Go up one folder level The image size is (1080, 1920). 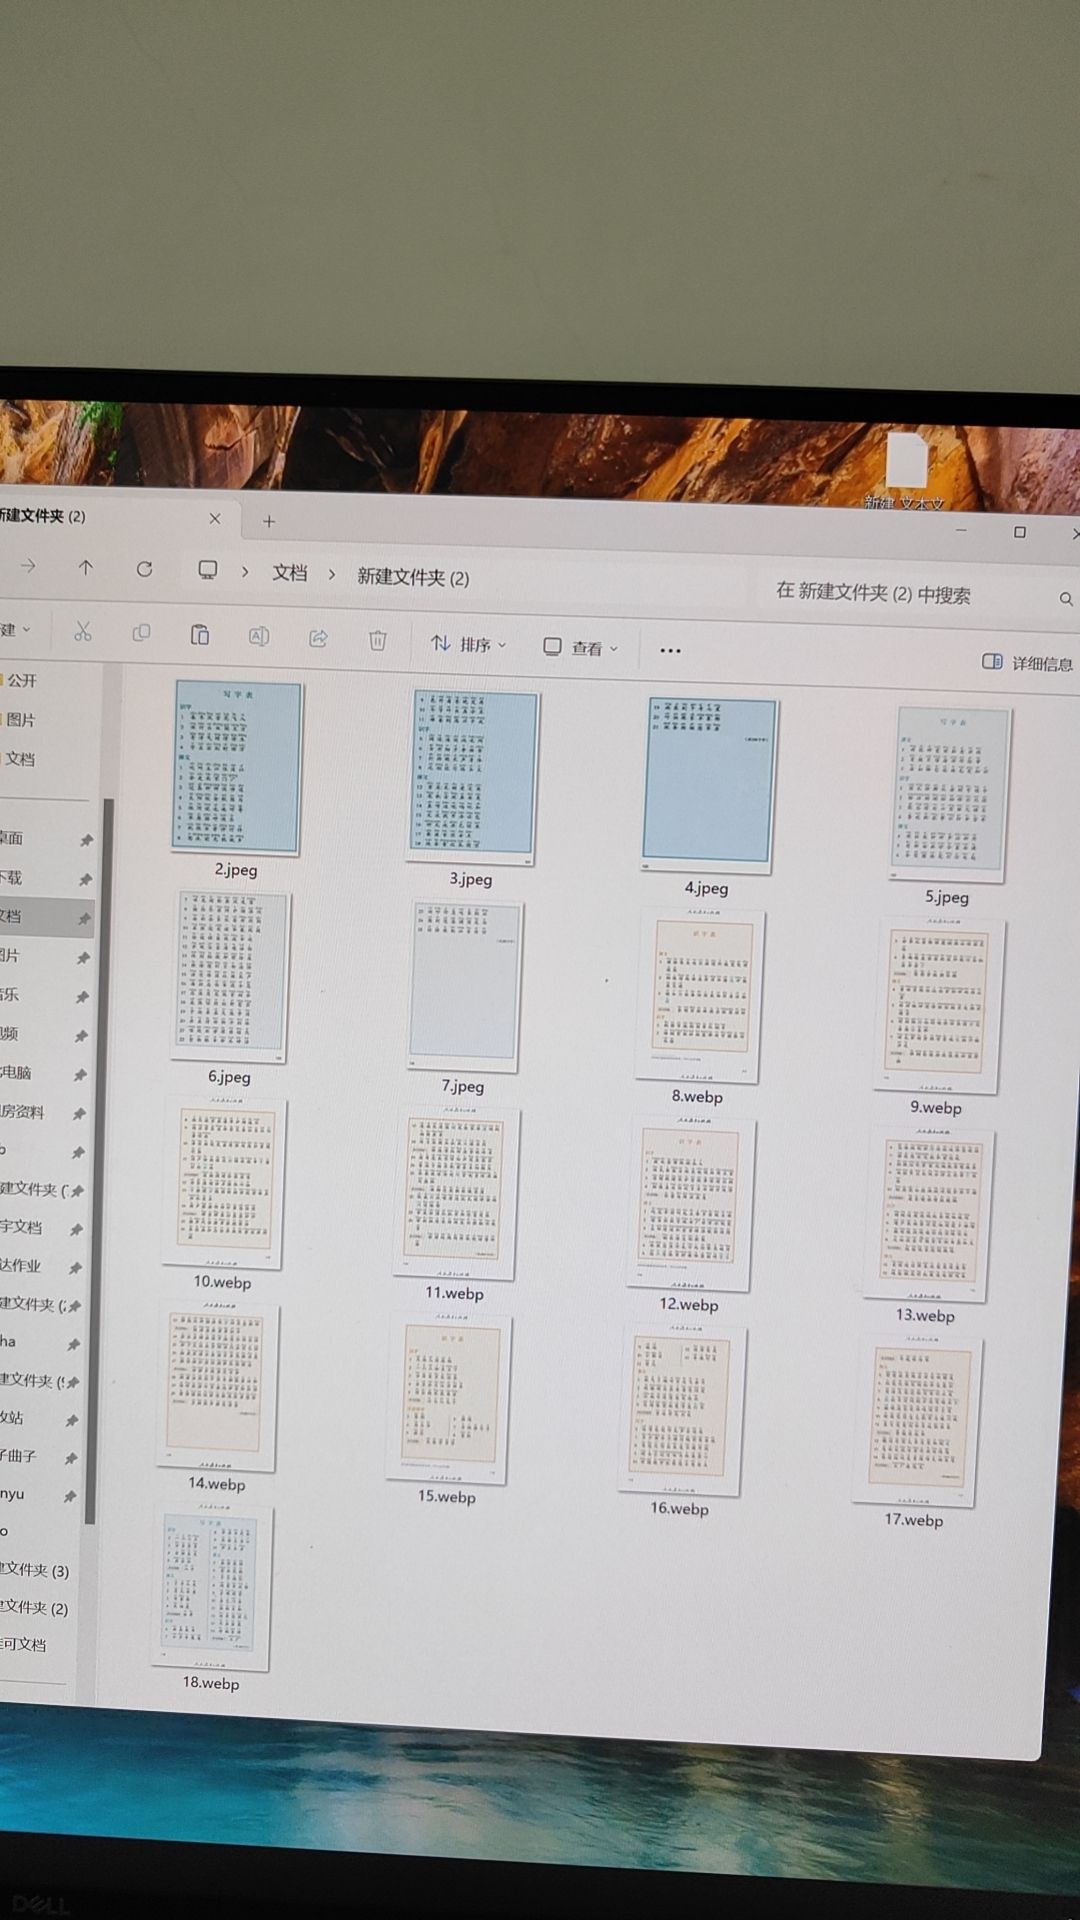(86, 567)
